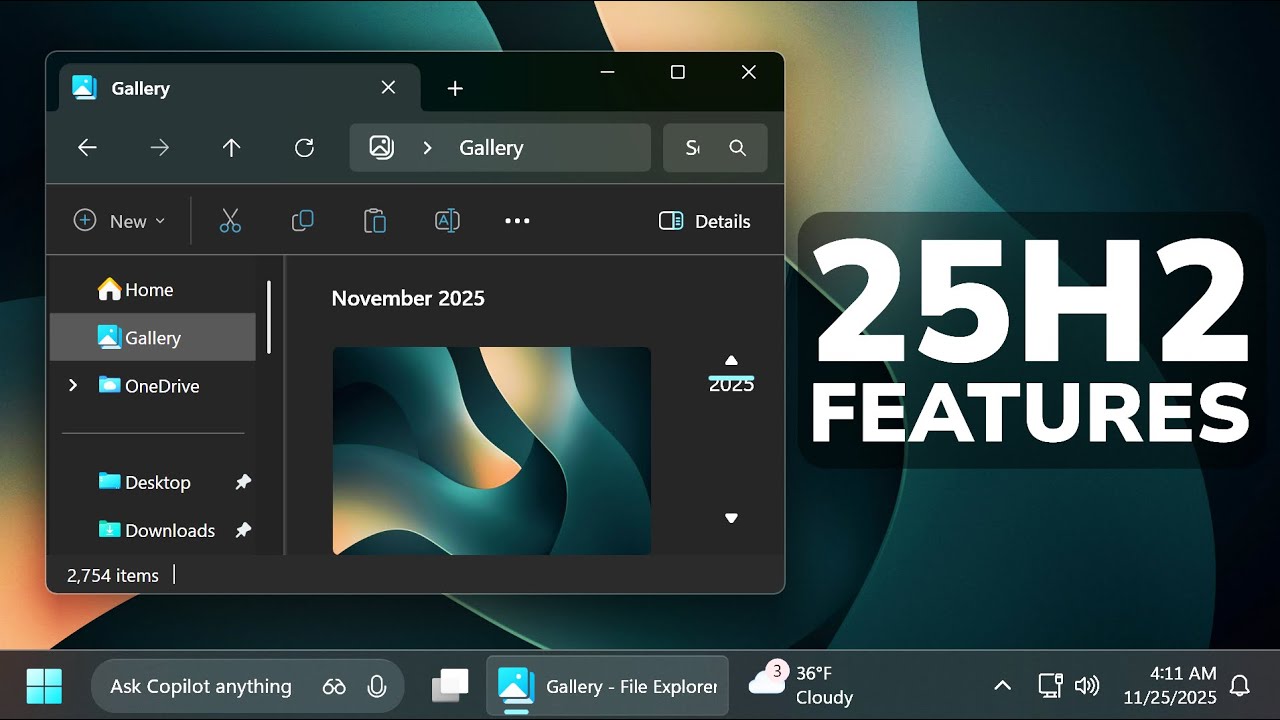This screenshot has height=720, width=1280.
Task: Click the 2,754 items status text
Action: 113,575
